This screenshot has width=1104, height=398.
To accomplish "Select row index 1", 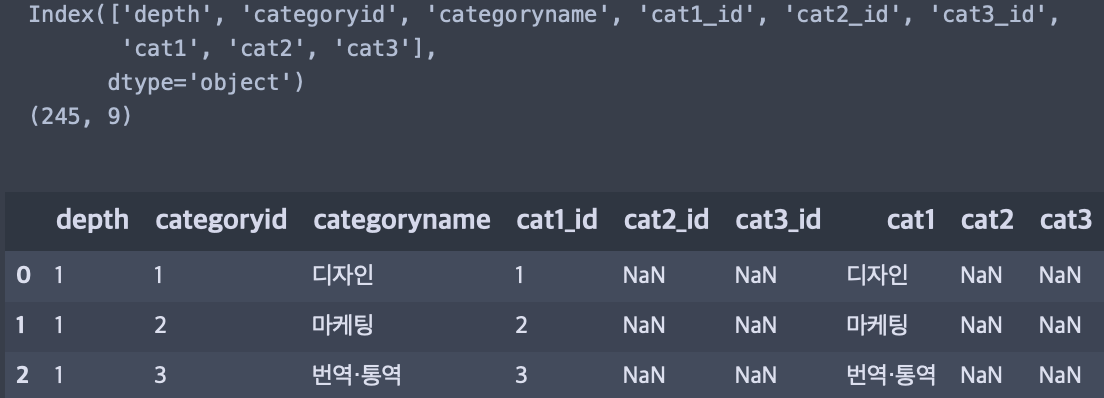I will pyautogui.click(x=20, y=325).
